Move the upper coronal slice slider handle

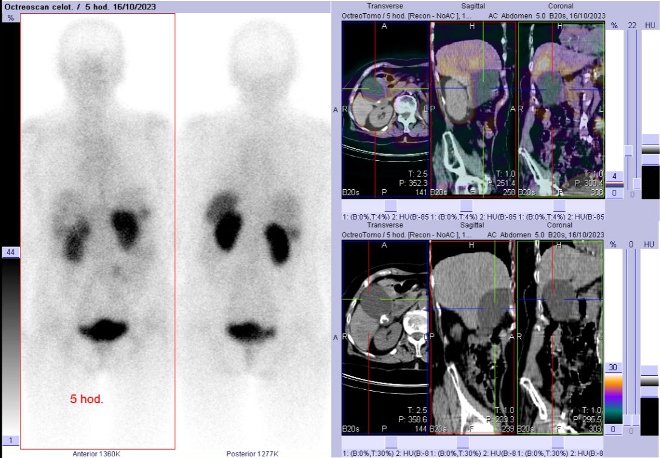coord(559,206)
